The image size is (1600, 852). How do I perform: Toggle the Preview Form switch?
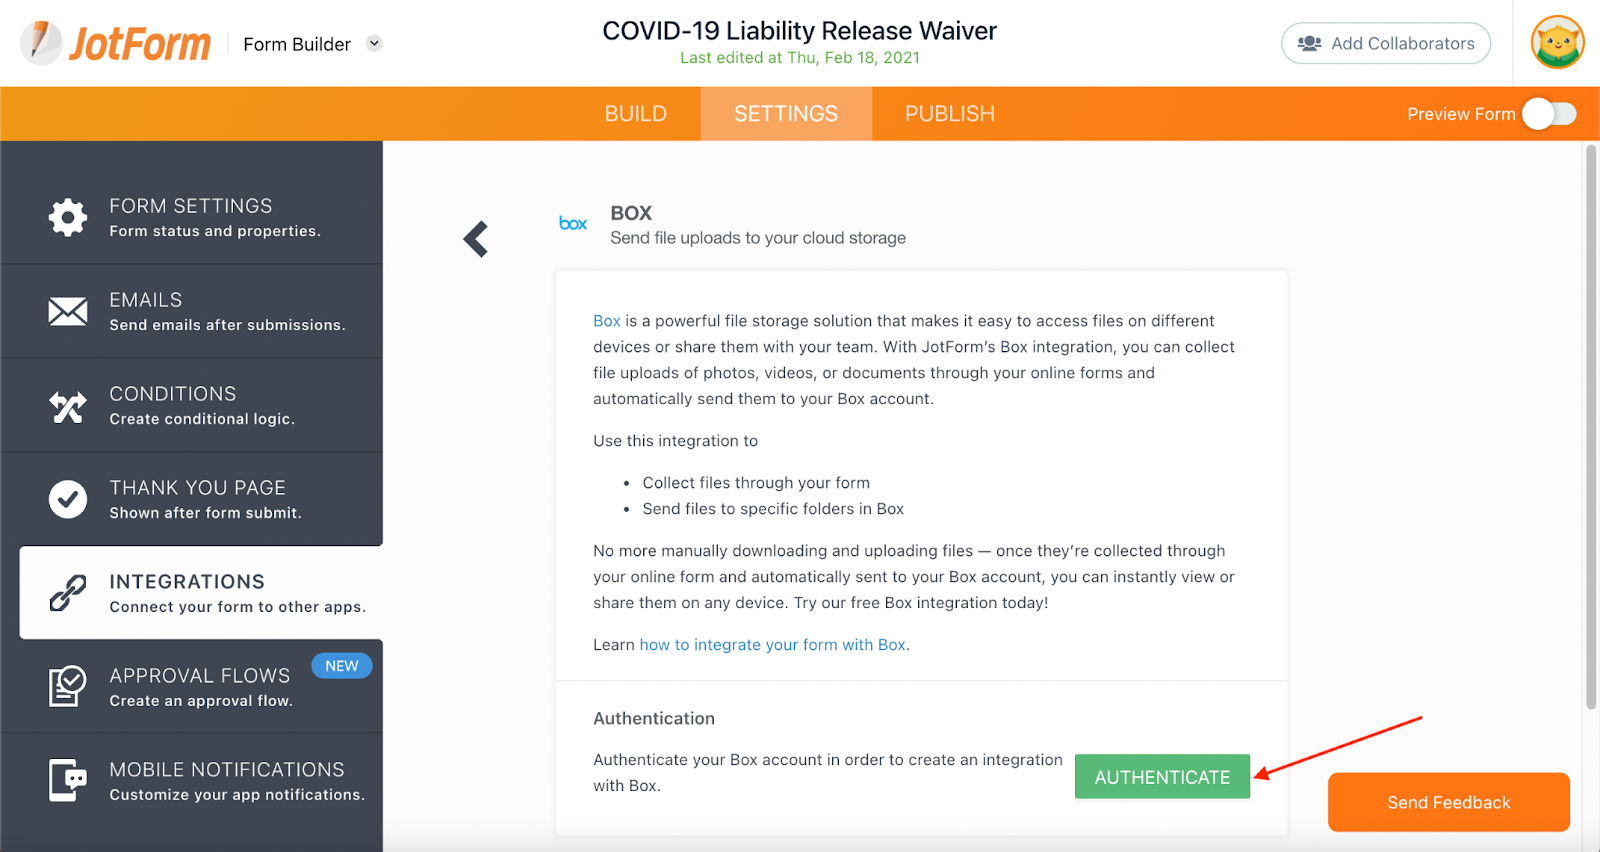click(x=1549, y=114)
